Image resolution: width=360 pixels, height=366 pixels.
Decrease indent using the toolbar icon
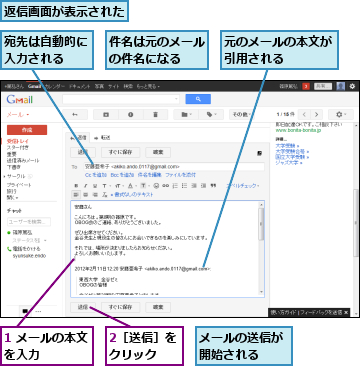click(x=194, y=186)
